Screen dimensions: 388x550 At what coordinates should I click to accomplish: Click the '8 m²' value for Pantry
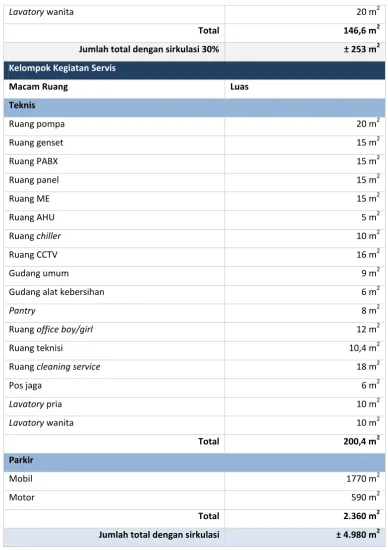tap(370, 310)
